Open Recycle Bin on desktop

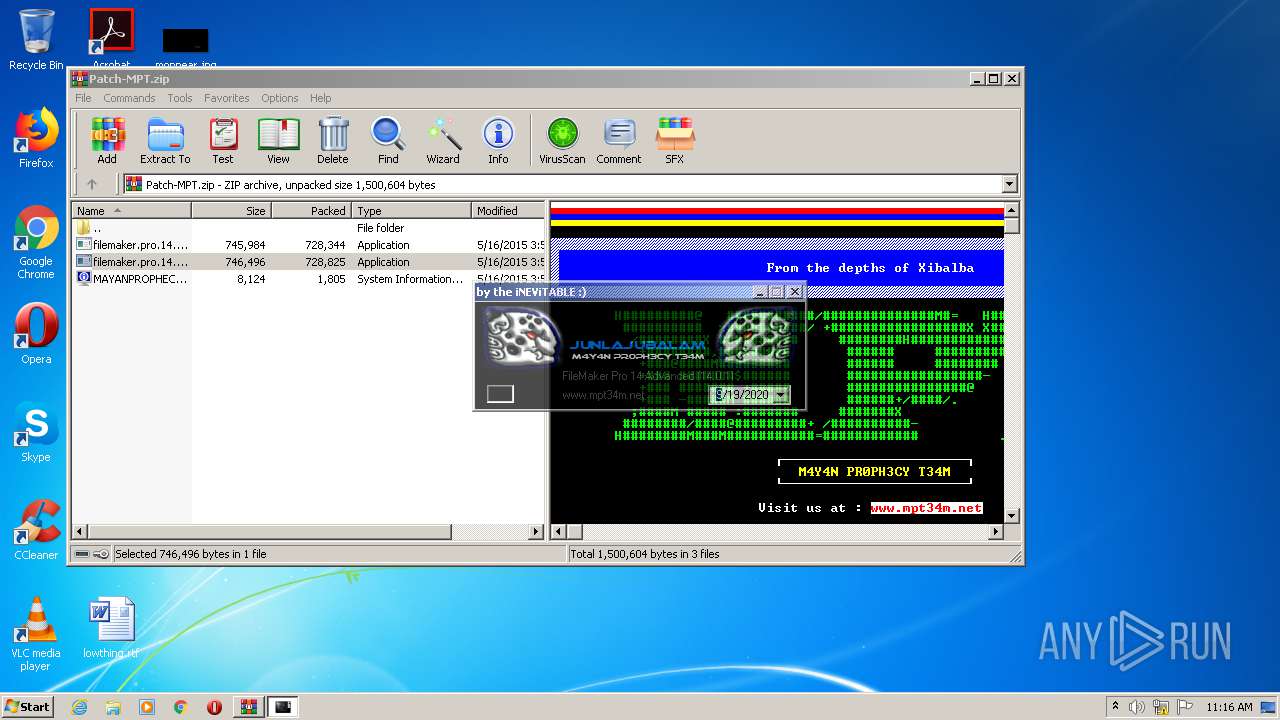click(x=36, y=40)
